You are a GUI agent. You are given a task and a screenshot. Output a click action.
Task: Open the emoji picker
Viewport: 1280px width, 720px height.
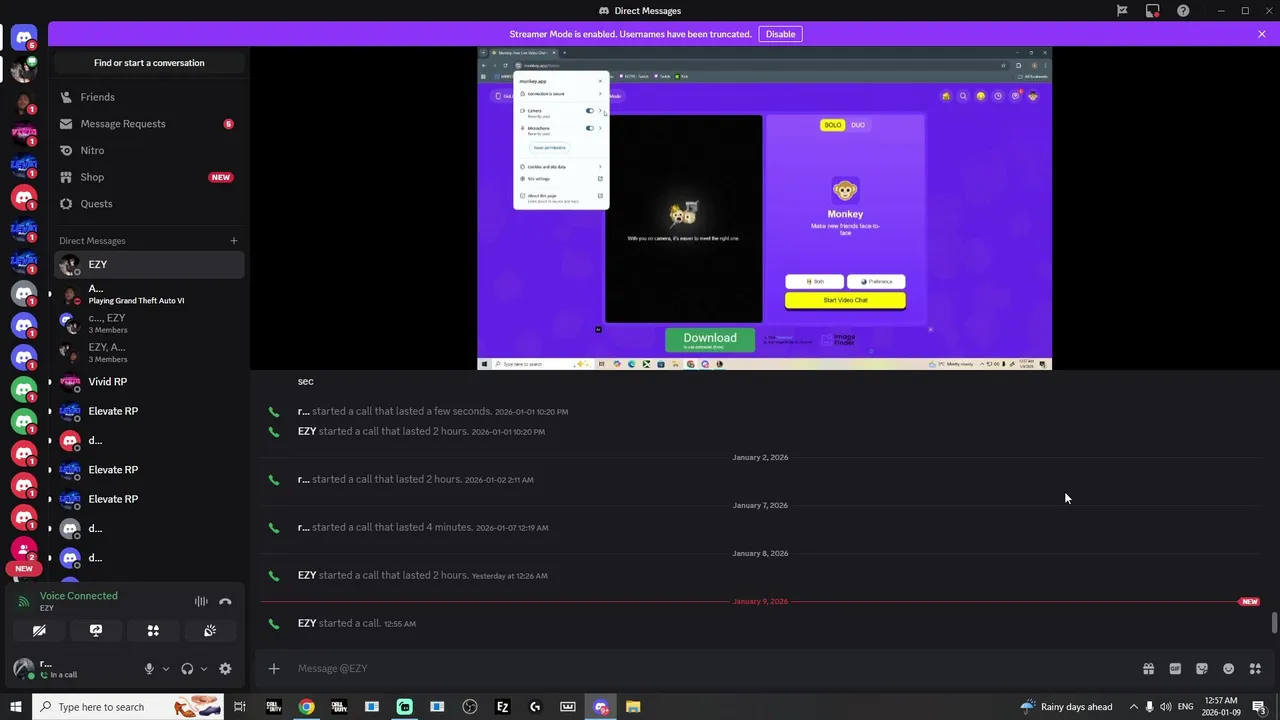click(x=1228, y=669)
